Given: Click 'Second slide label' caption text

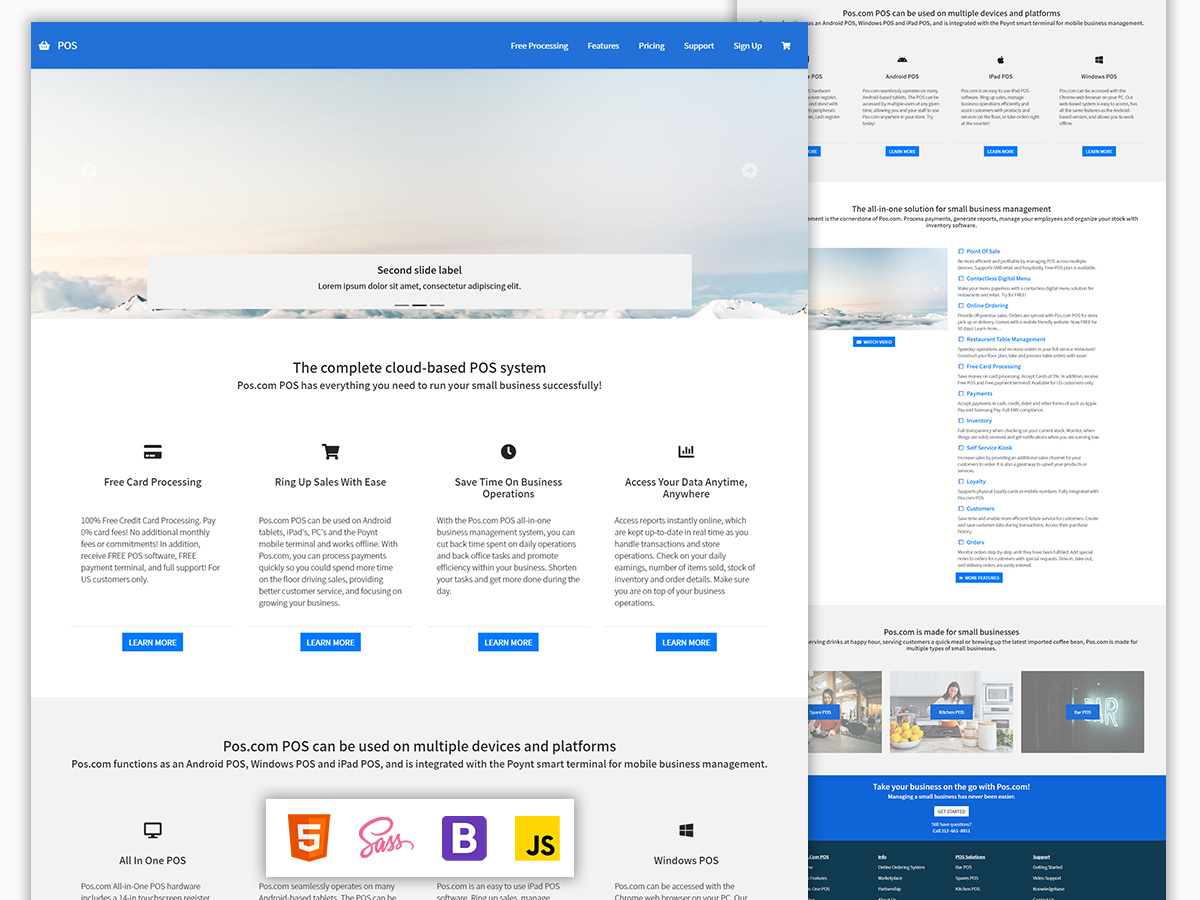Looking at the screenshot, I should 419,270.
